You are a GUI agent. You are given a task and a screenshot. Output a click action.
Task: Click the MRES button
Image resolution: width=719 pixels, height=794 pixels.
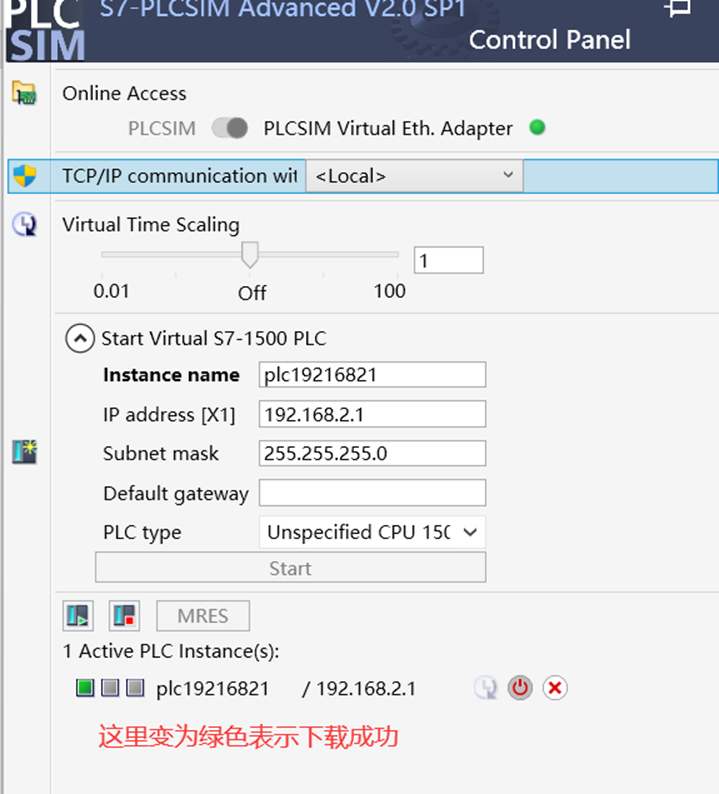[203, 616]
